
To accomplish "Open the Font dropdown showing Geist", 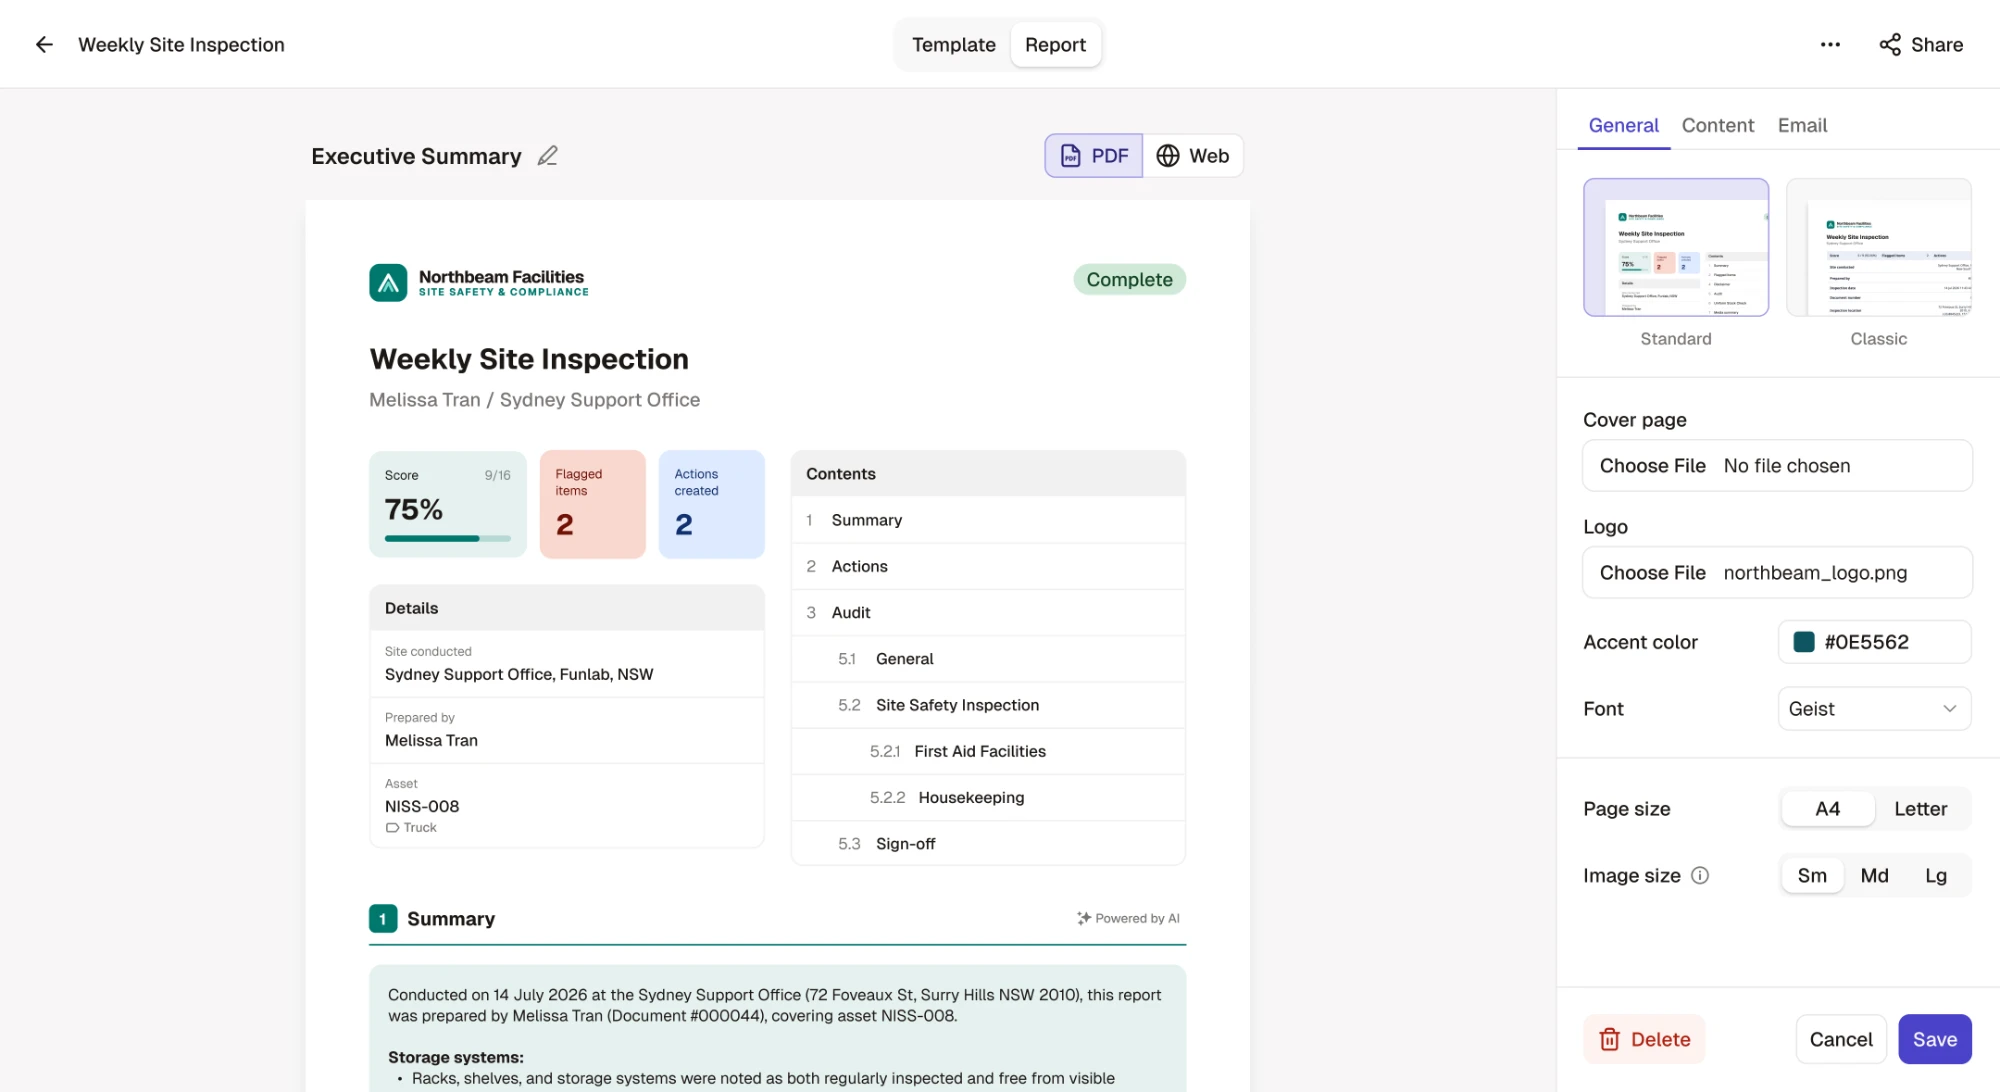I will click(x=1874, y=709).
